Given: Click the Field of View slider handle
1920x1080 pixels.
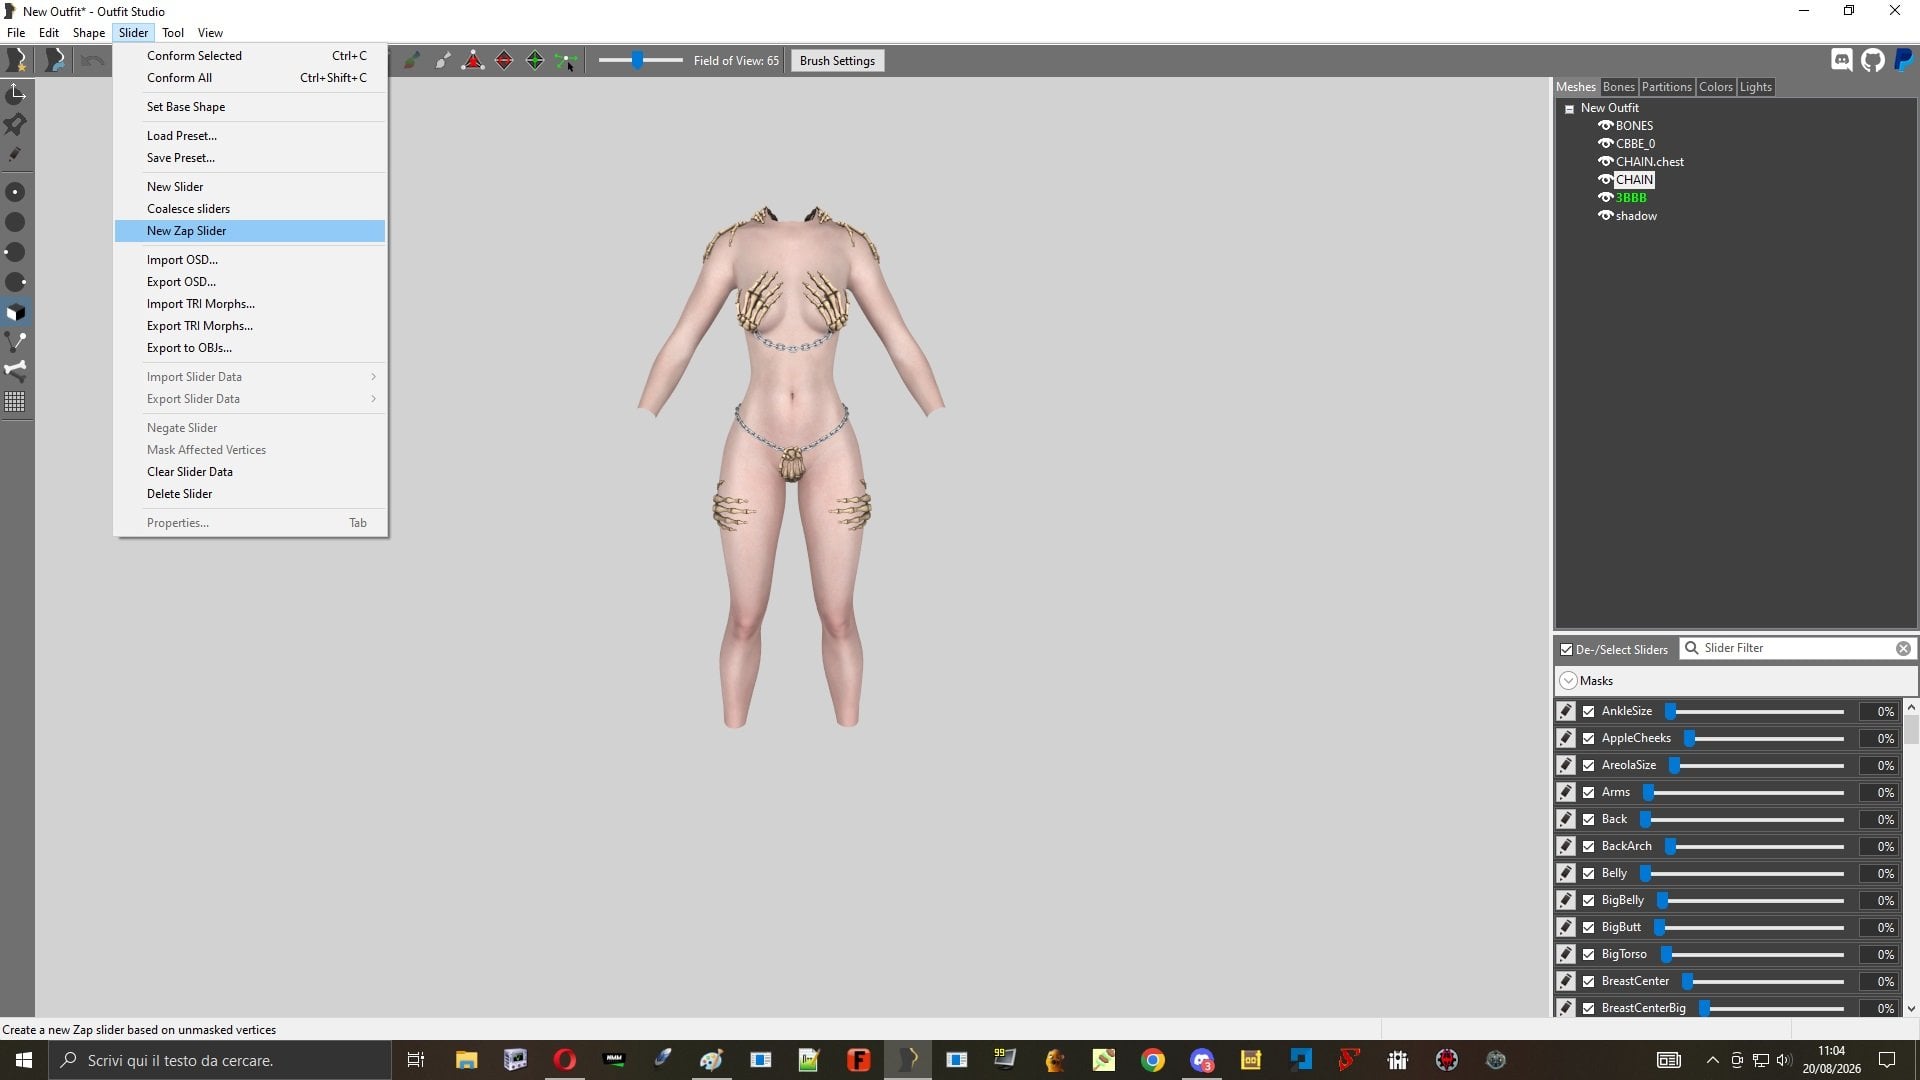Looking at the screenshot, I should tap(637, 61).
